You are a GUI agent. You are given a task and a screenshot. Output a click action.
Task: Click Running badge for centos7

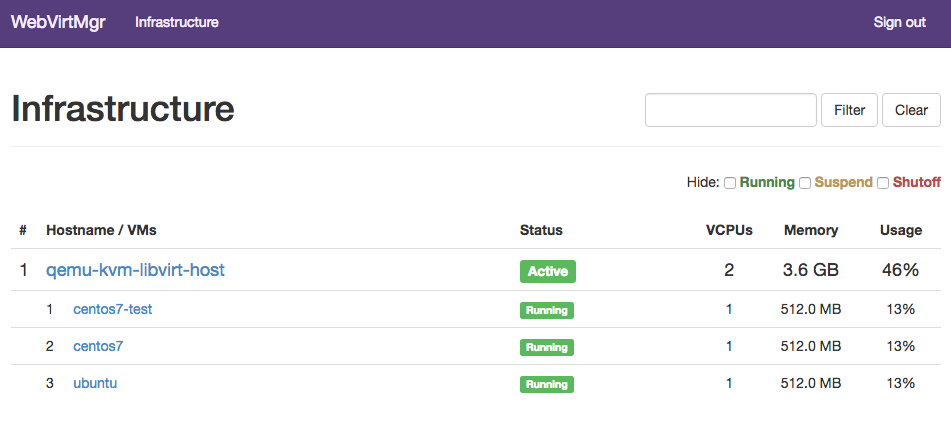click(546, 347)
